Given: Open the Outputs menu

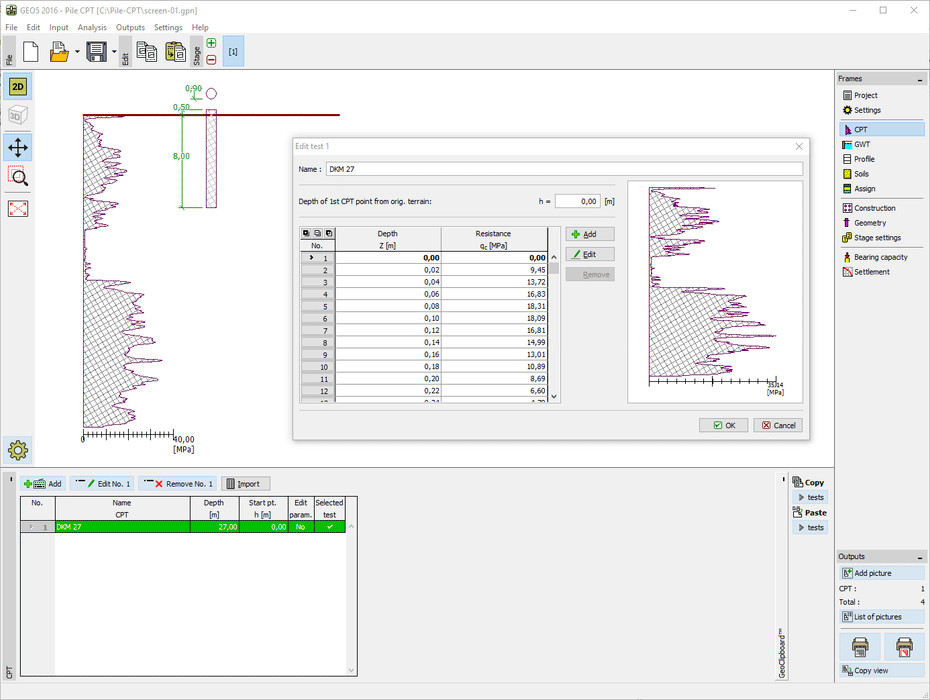Looking at the screenshot, I should 130,27.
